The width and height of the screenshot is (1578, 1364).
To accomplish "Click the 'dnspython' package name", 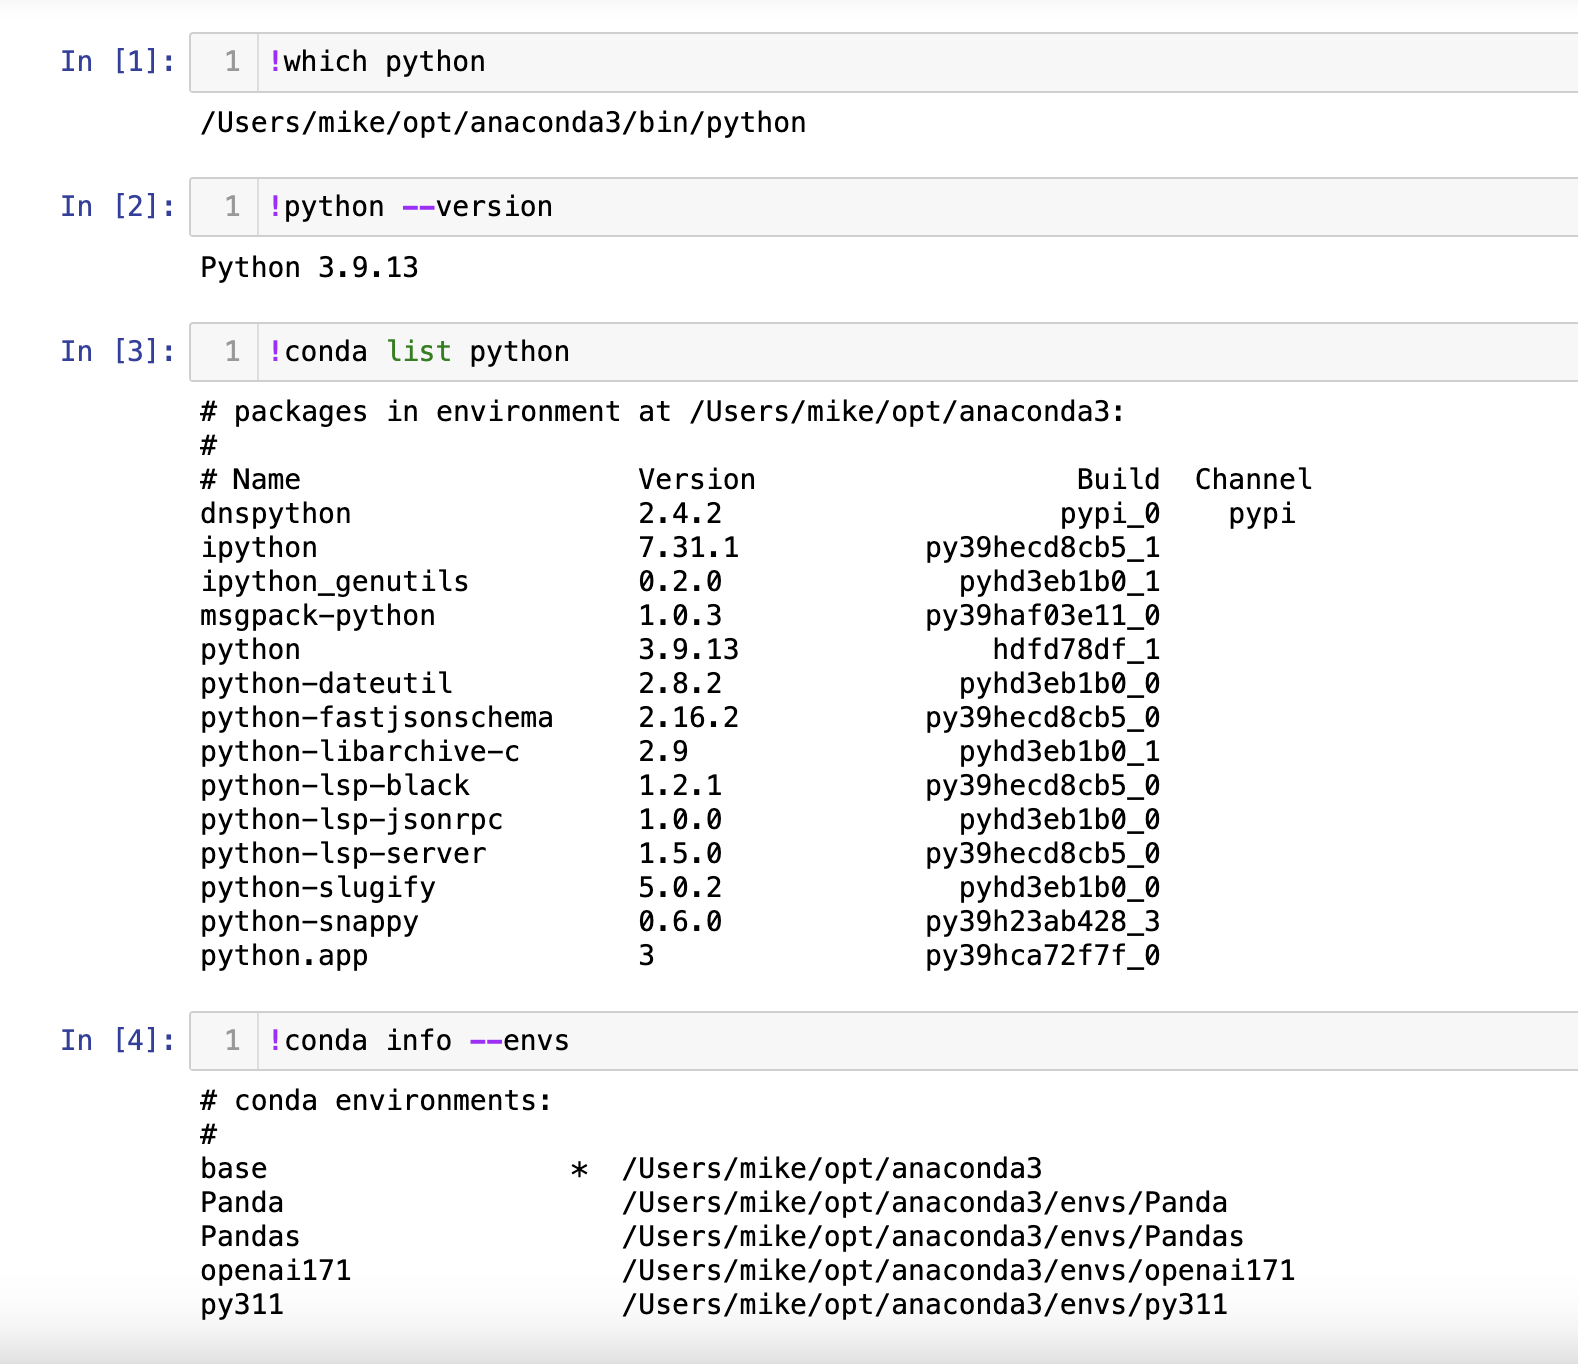I will pos(276,514).
